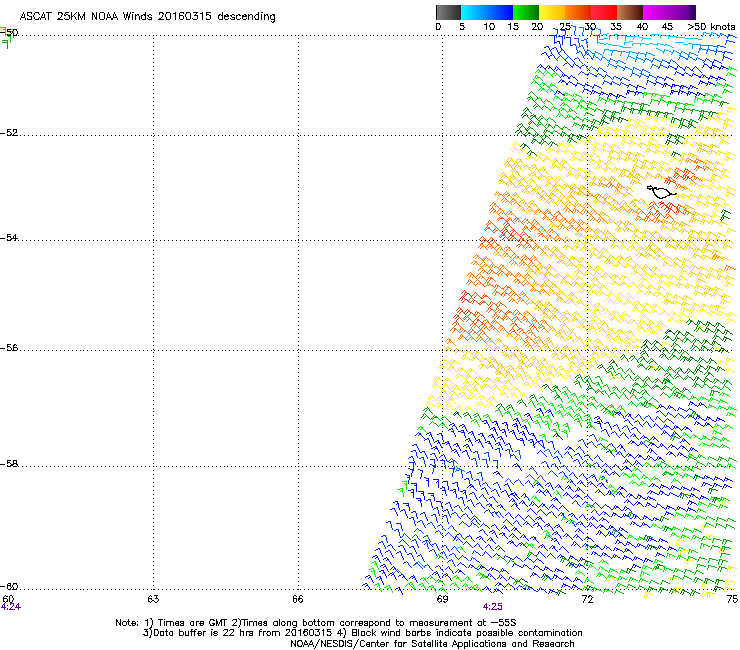Click the black island outline on the map
This screenshot has width=740, height=650.
pyautogui.click(x=661, y=191)
